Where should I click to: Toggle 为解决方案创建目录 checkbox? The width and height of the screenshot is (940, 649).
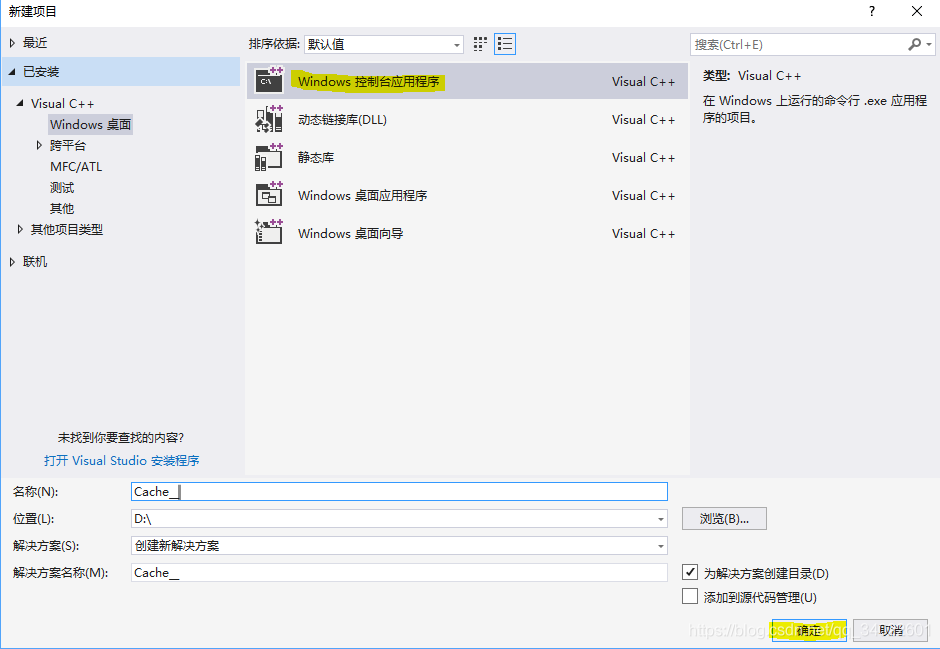(x=690, y=572)
